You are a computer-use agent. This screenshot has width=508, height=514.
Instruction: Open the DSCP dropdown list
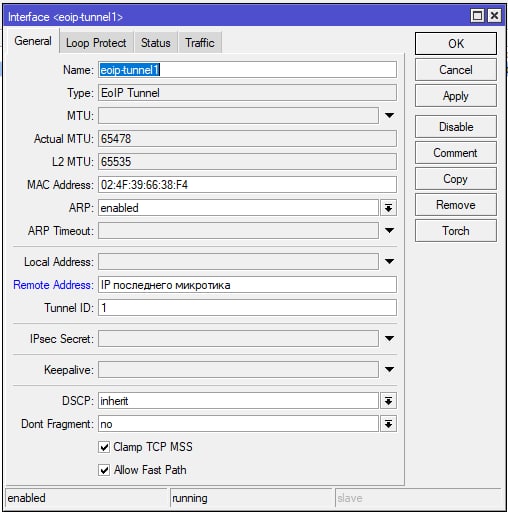388,401
